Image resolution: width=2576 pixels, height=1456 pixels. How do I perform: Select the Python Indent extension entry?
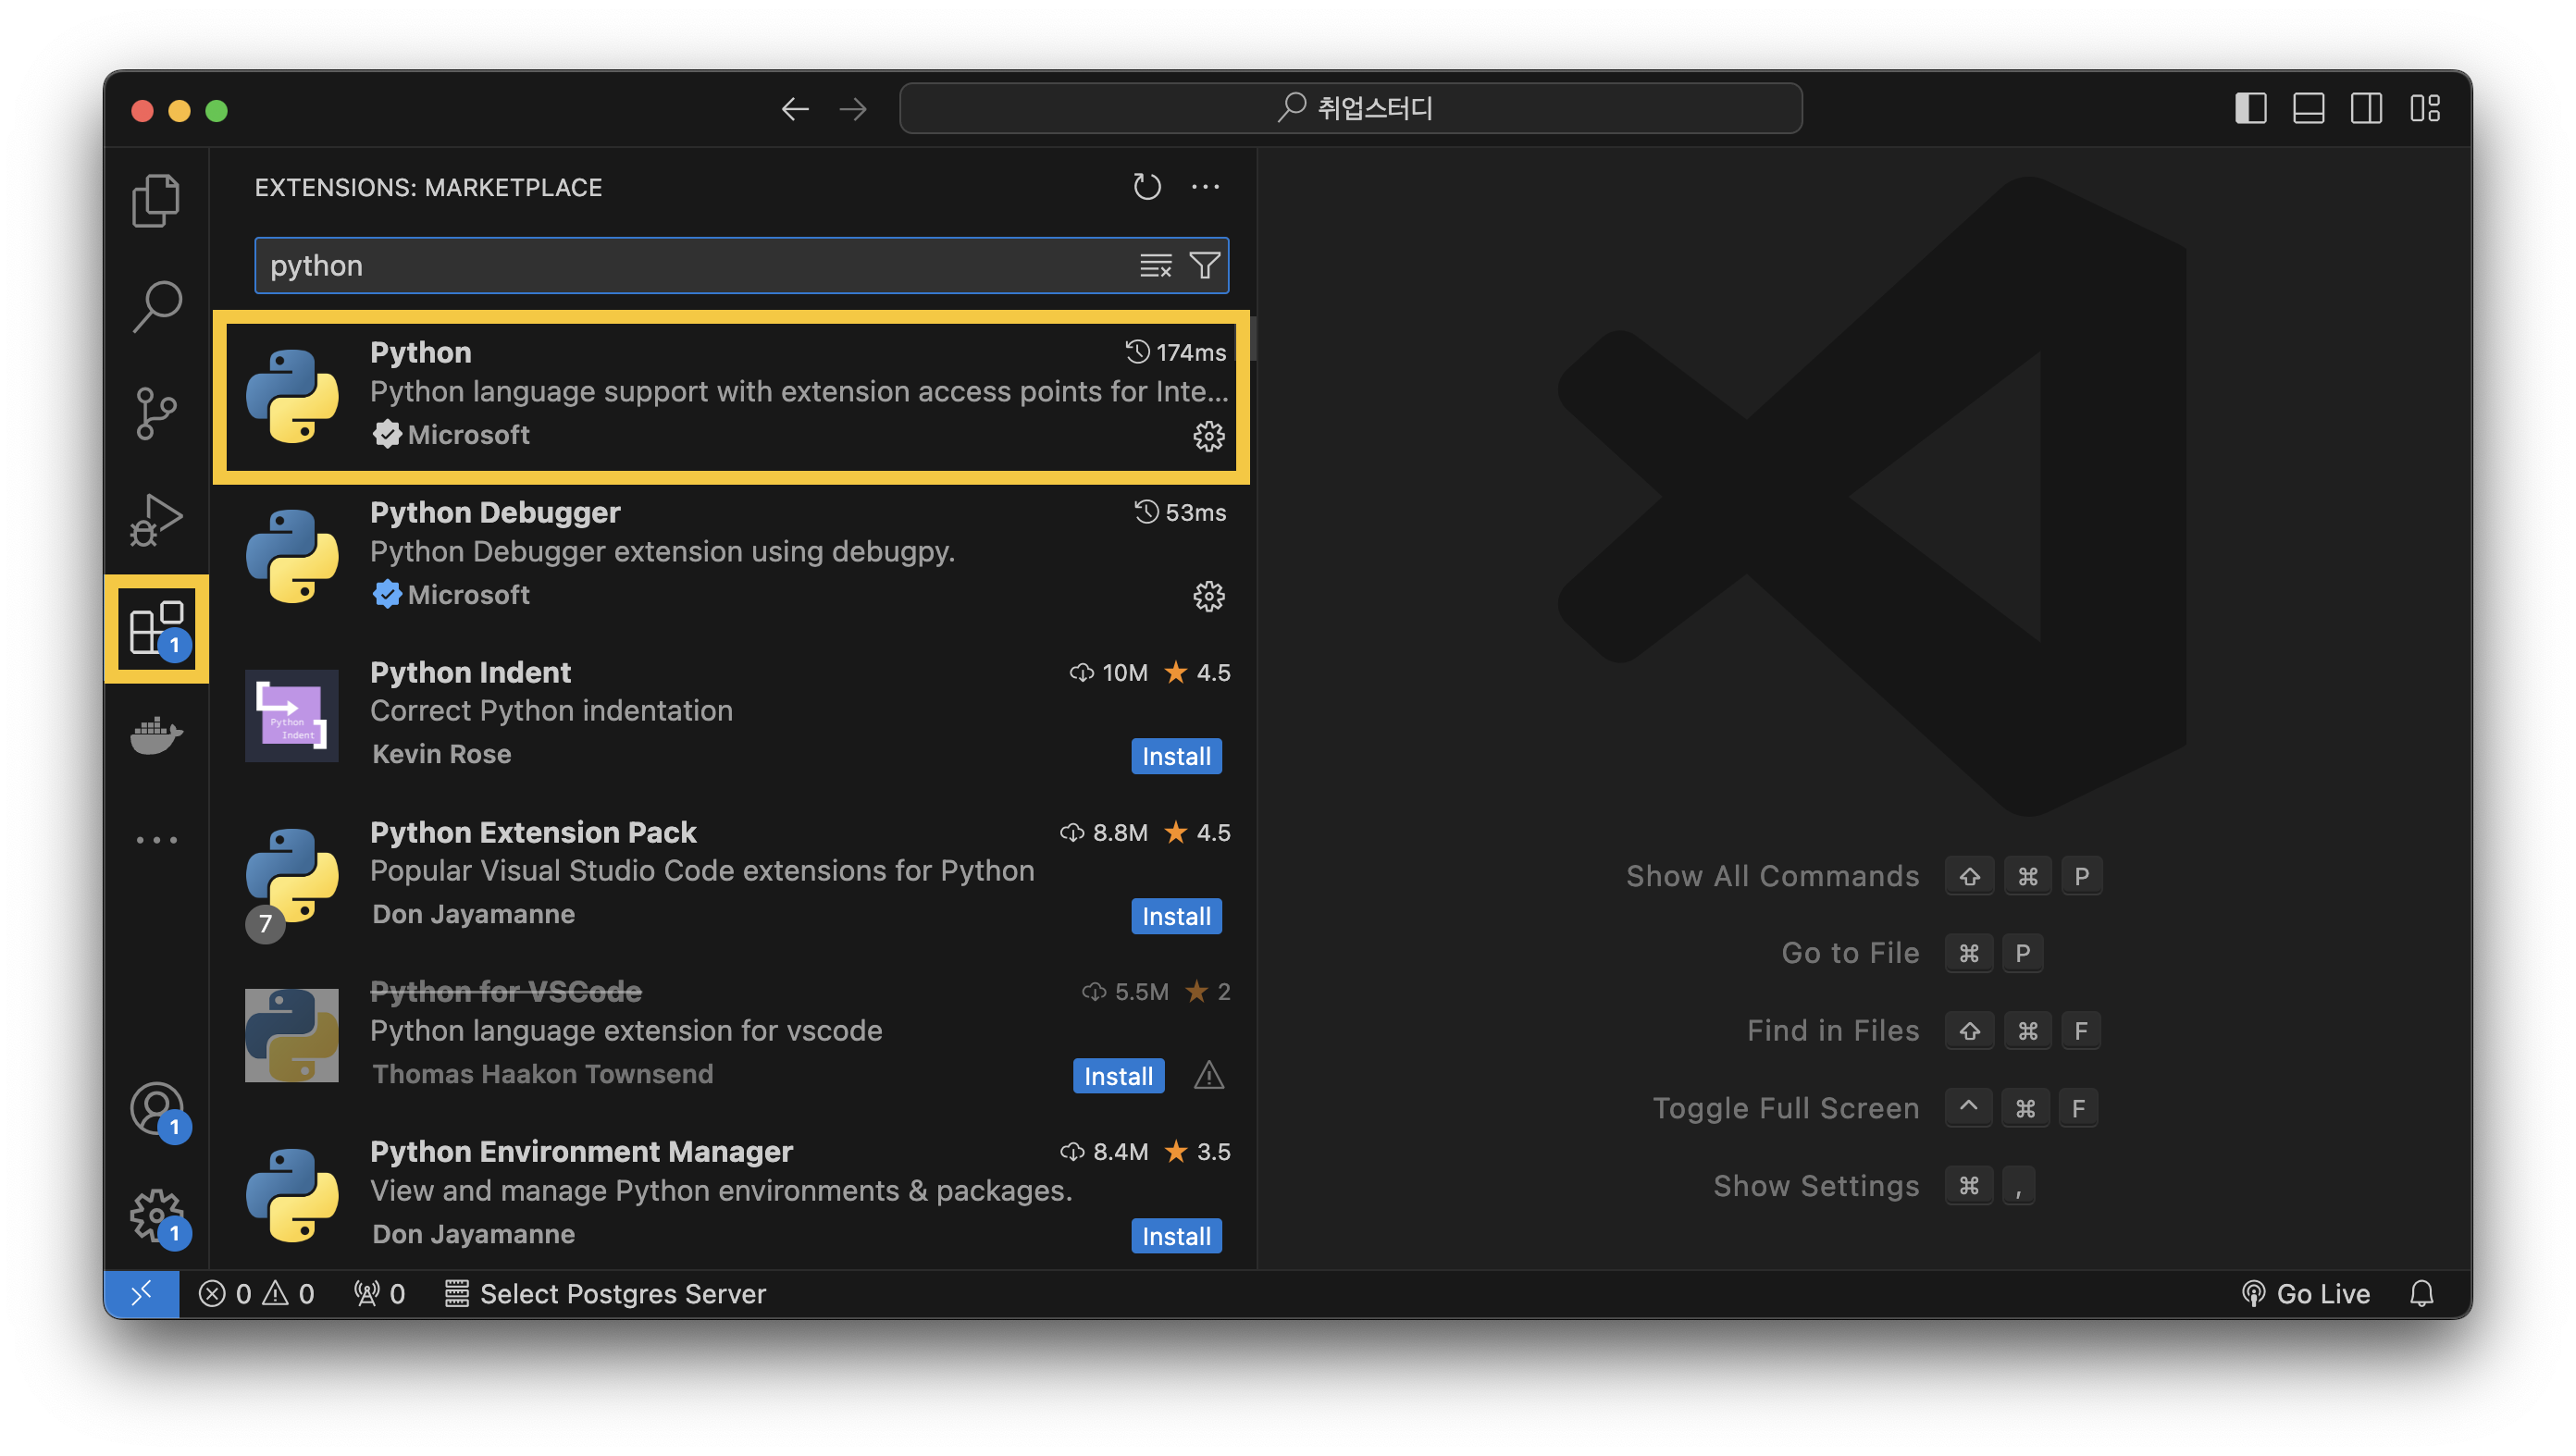point(733,716)
